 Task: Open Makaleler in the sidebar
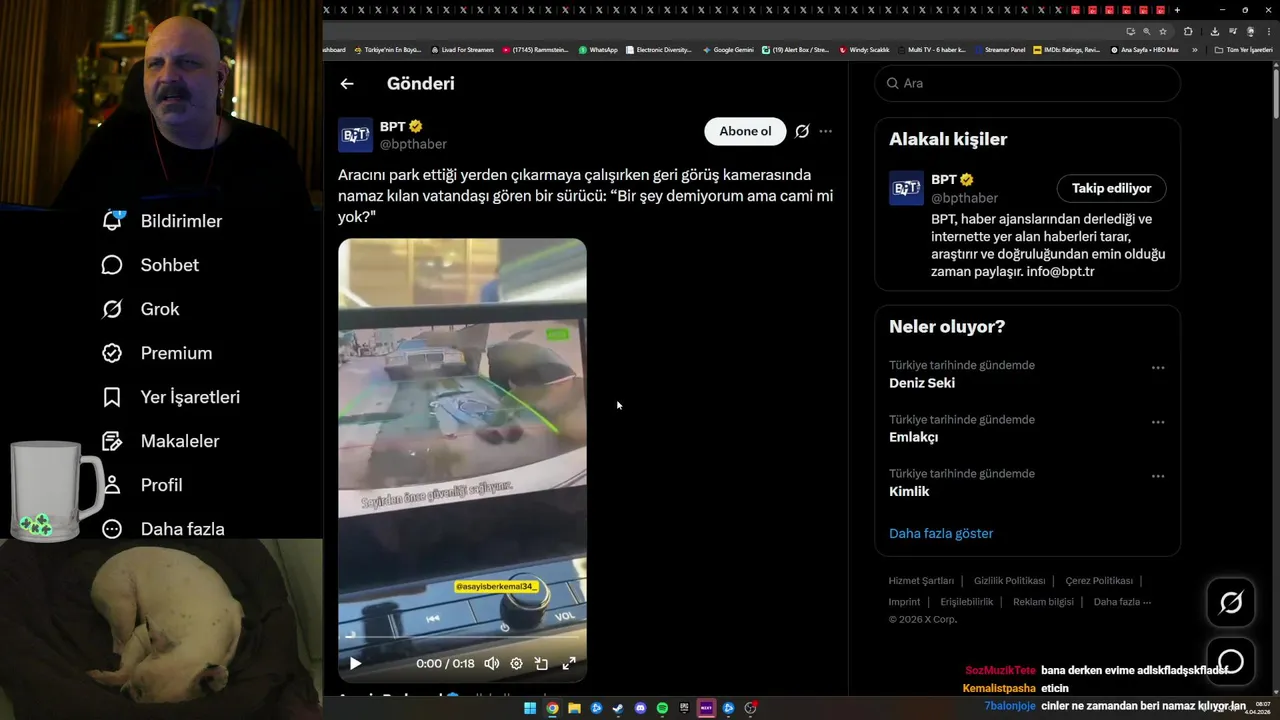(160, 441)
